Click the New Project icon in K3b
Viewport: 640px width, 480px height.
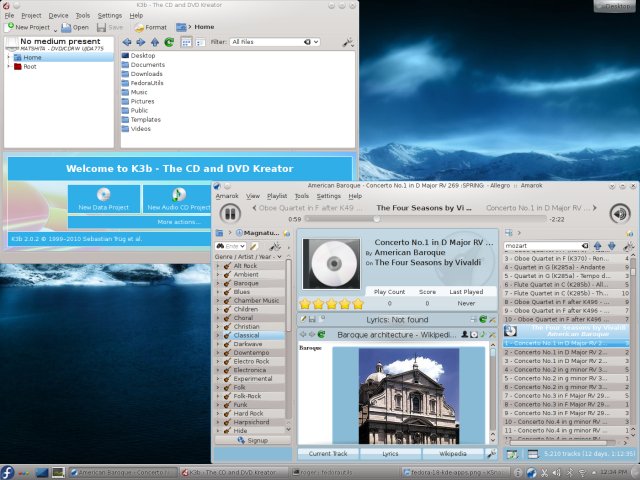coord(9,28)
